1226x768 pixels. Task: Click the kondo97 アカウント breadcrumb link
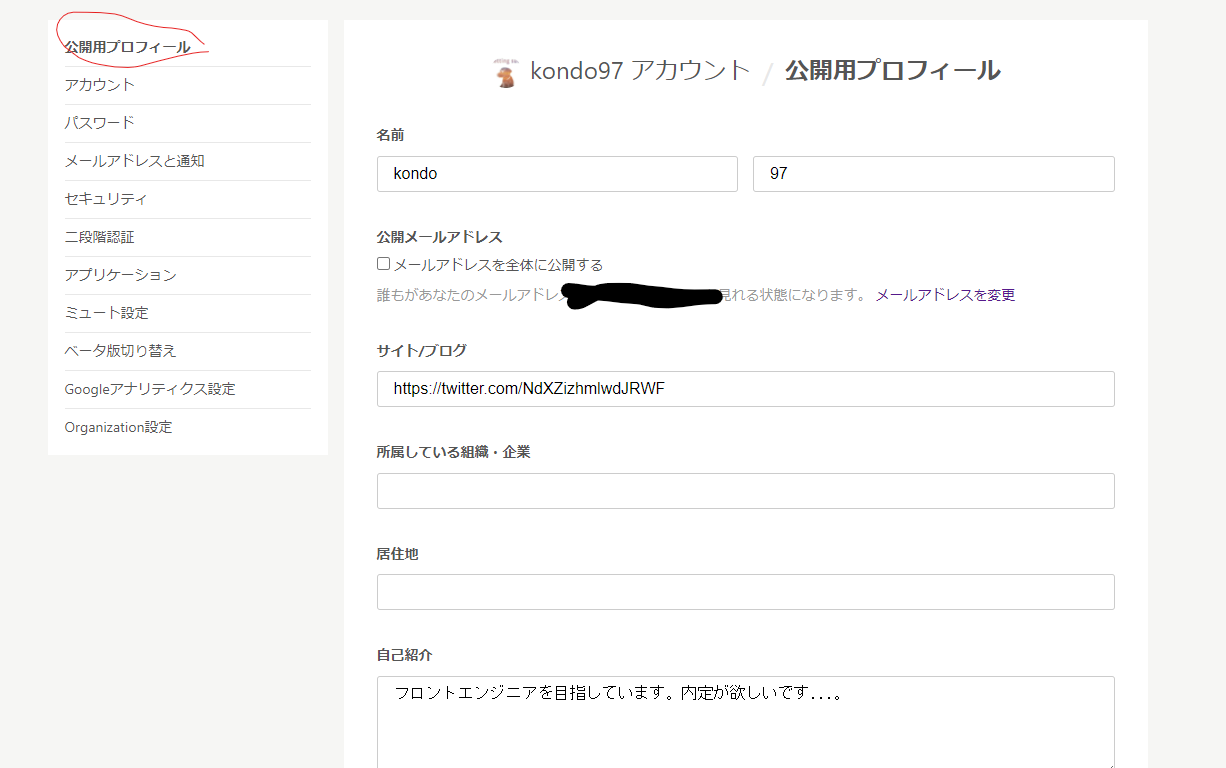pos(638,70)
